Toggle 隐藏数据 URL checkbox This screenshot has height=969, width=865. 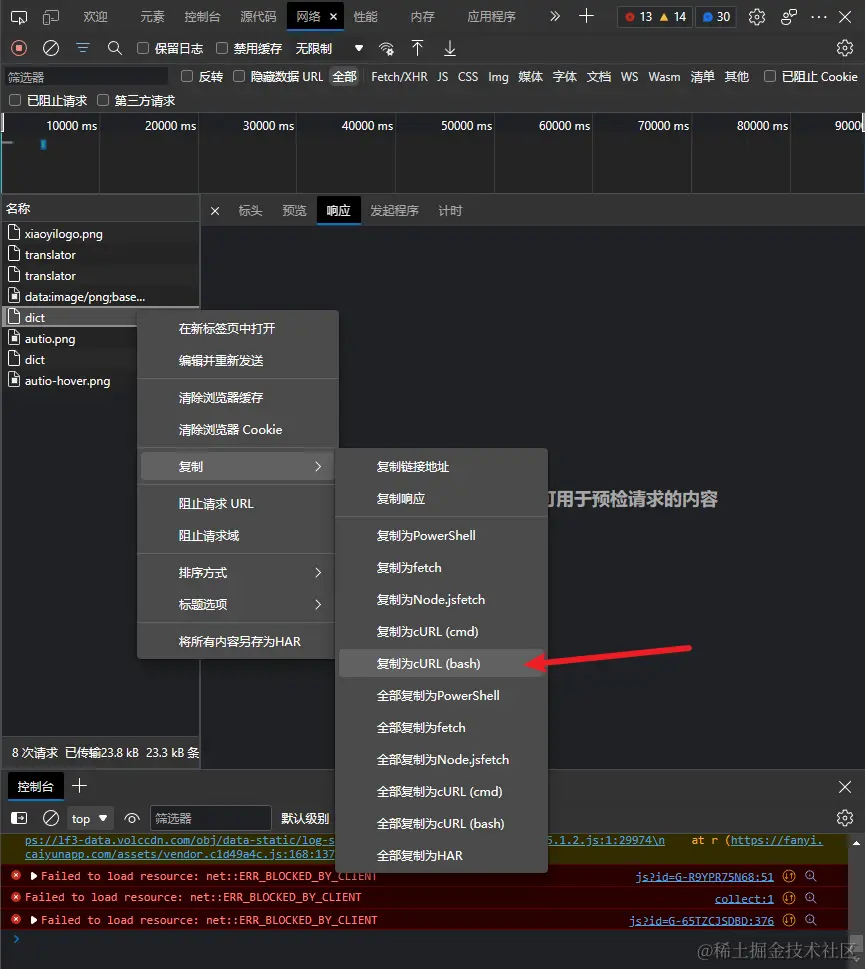pyautogui.click(x=238, y=76)
